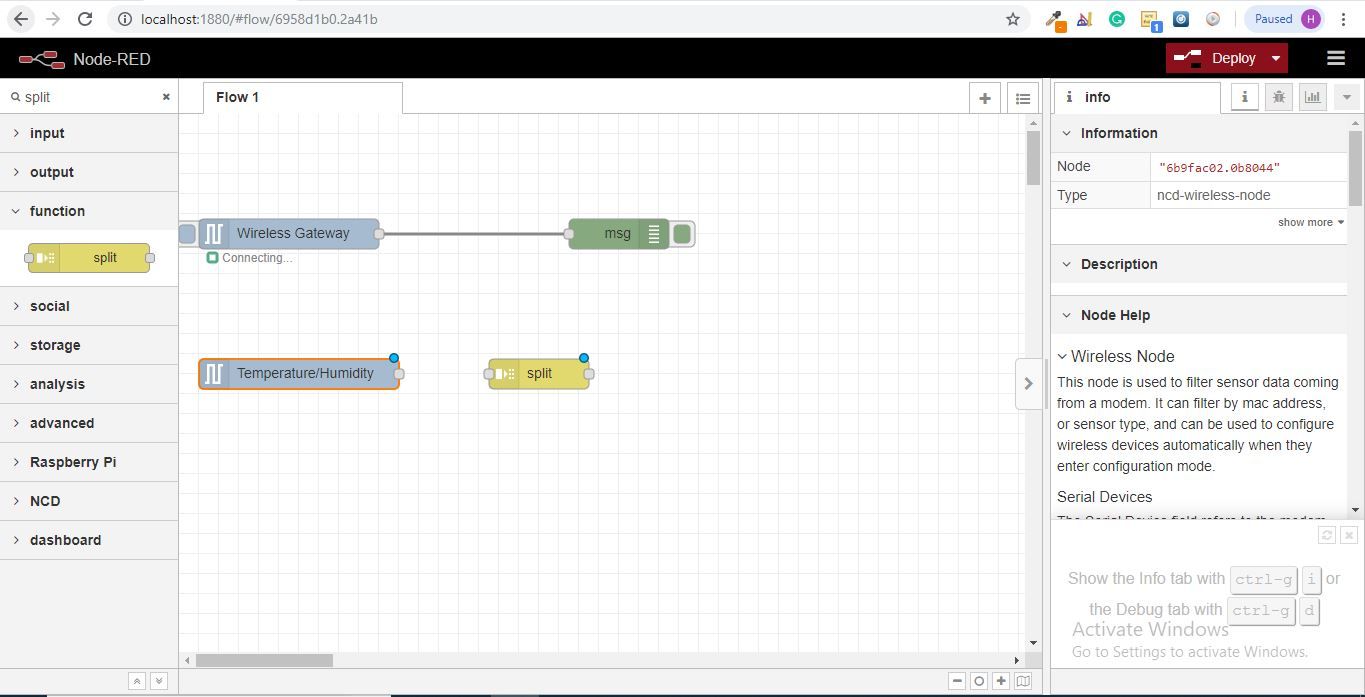The width and height of the screenshot is (1365, 697).
Task: Collapse the sidebar with arrow handle
Action: point(1028,383)
